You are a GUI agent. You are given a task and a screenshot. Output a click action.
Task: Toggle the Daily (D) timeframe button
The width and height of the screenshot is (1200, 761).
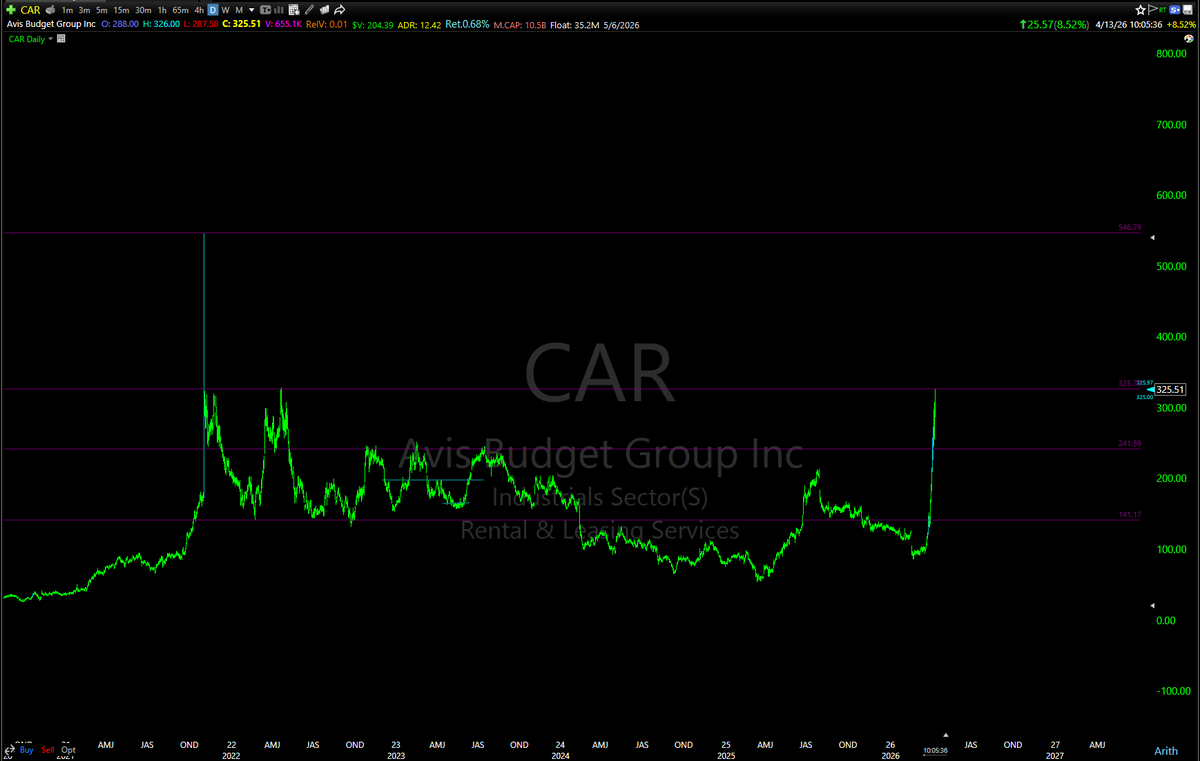212,10
